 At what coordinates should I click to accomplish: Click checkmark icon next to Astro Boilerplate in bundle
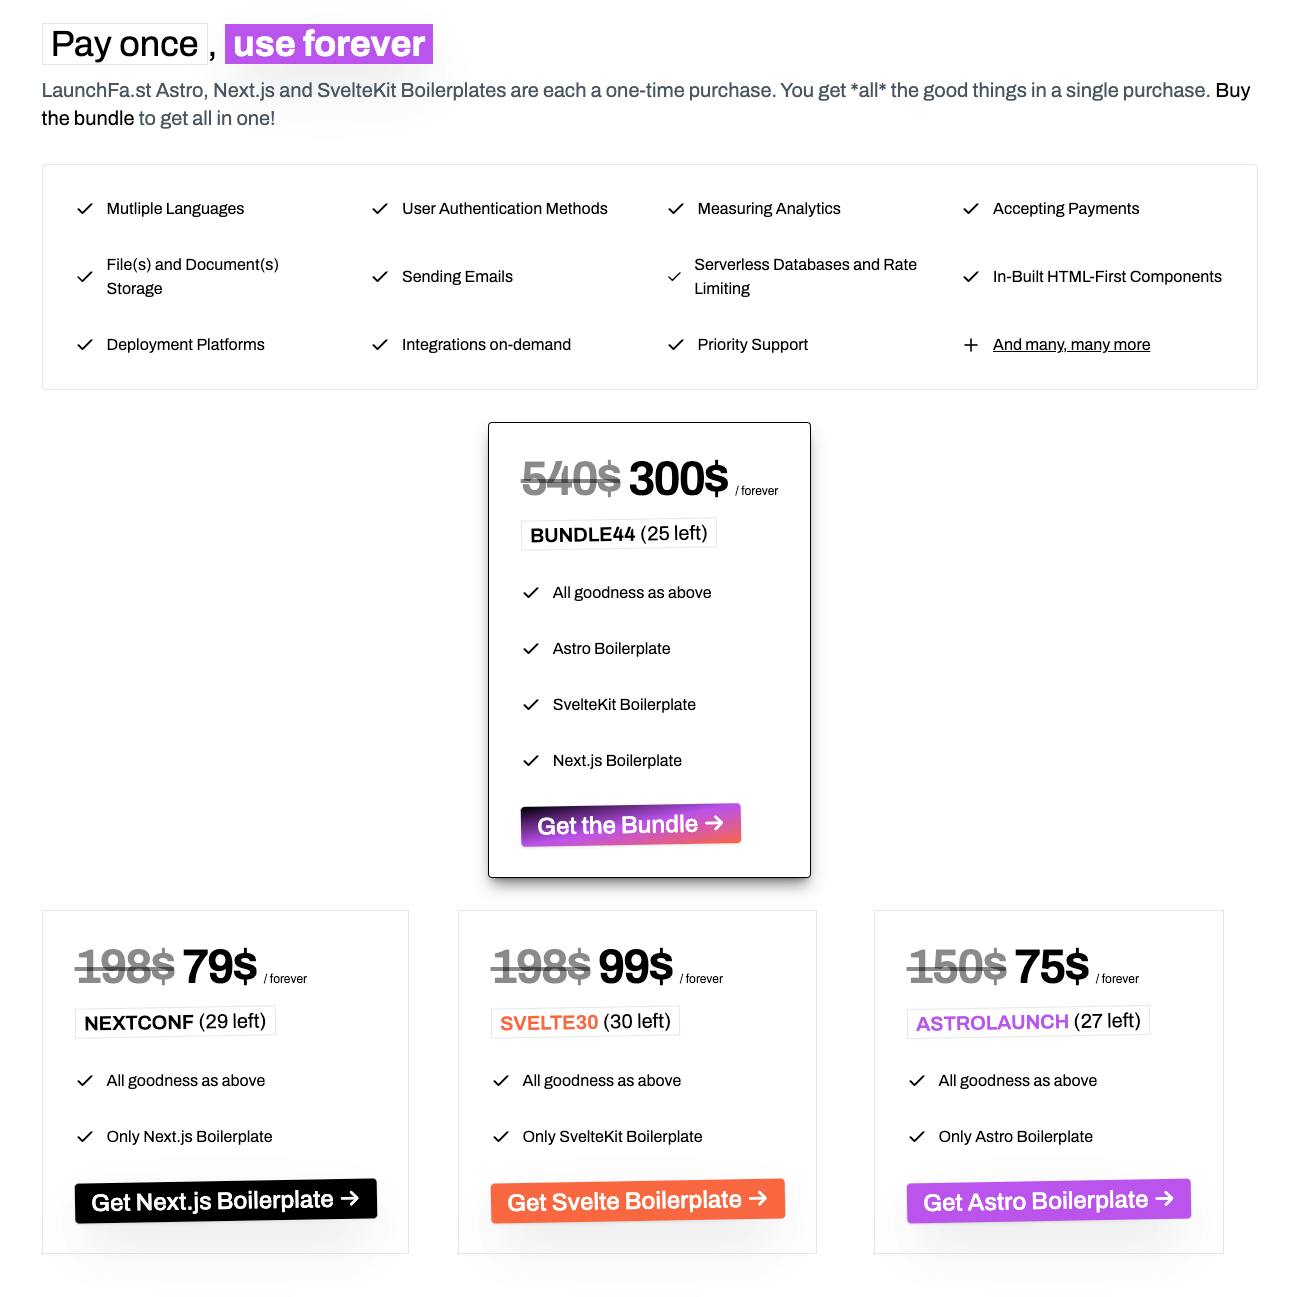pyautogui.click(x=531, y=649)
